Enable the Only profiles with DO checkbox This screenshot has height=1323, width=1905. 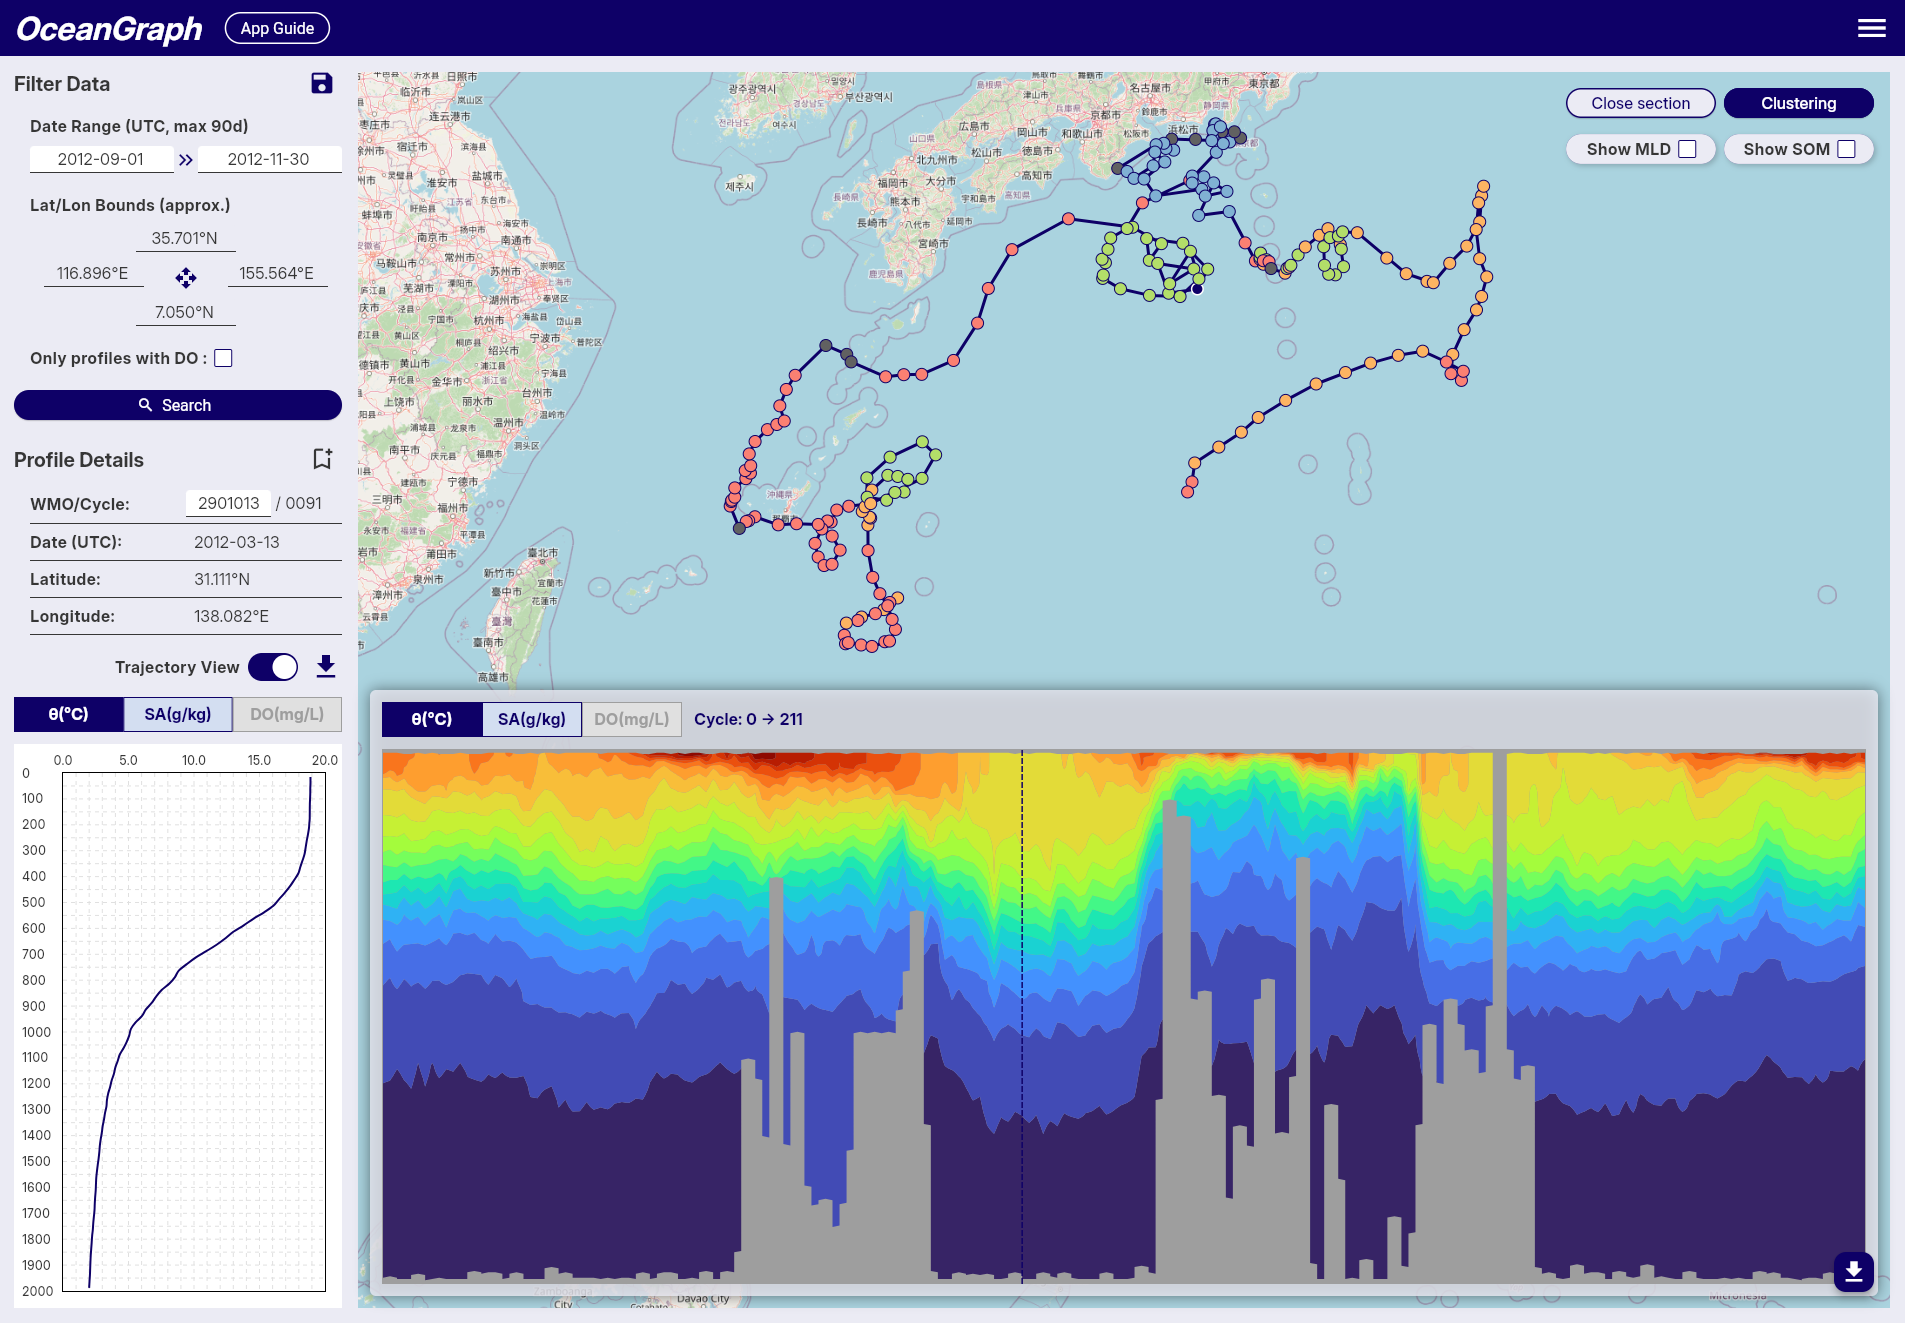coord(223,357)
